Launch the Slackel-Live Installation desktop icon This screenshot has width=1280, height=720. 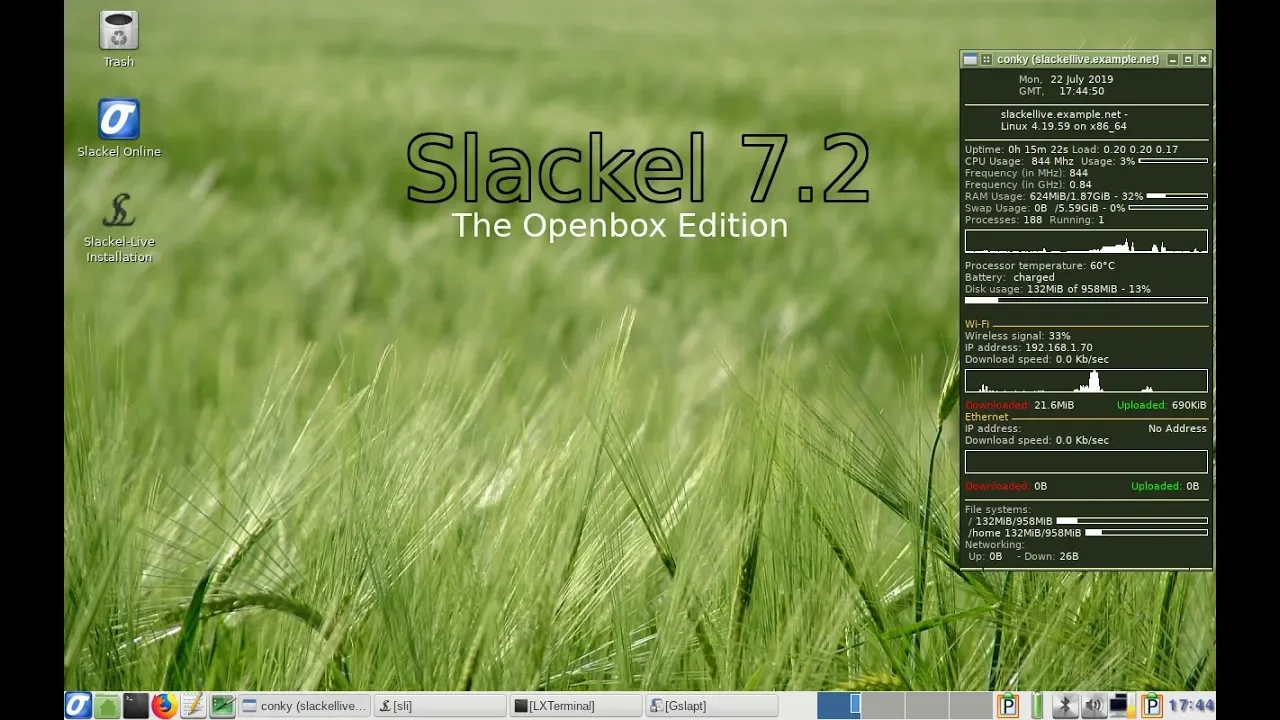[x=119, y=210]
